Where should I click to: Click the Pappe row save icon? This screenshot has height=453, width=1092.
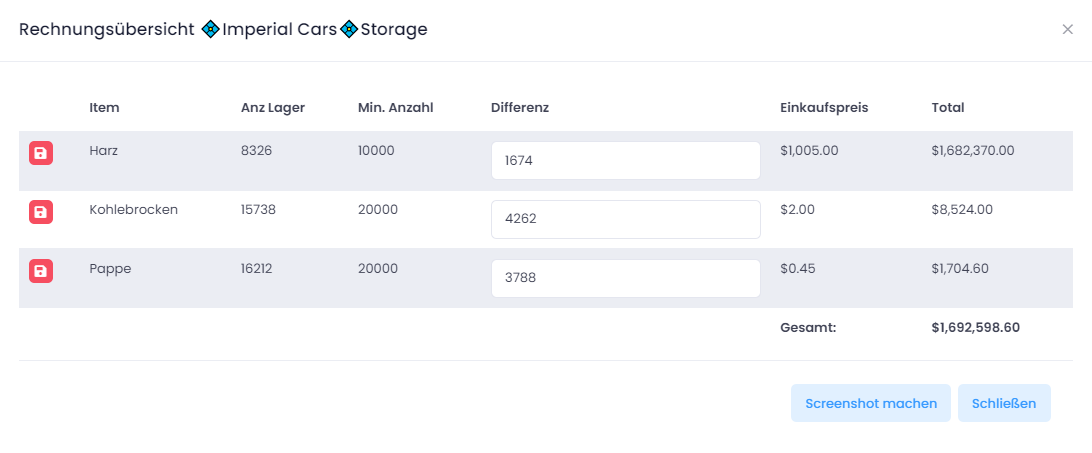pyautogui.click(x=41, y=271)
